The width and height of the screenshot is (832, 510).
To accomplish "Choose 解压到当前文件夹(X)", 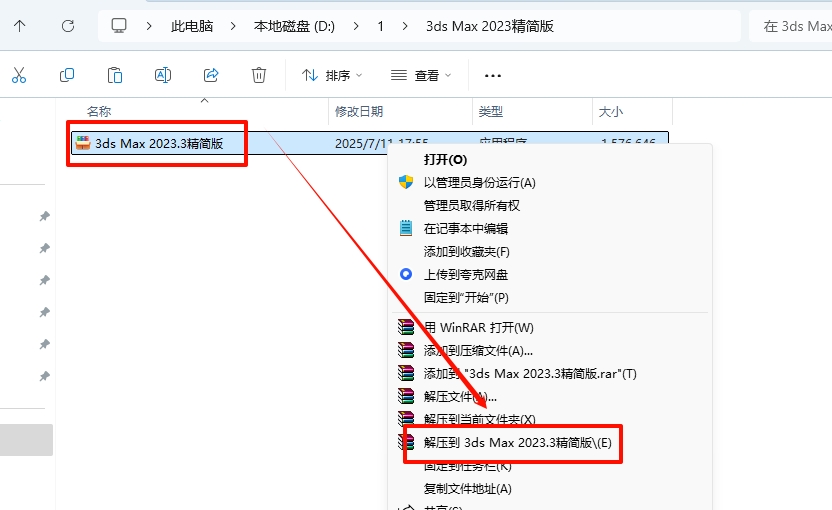I will [480, 419].
